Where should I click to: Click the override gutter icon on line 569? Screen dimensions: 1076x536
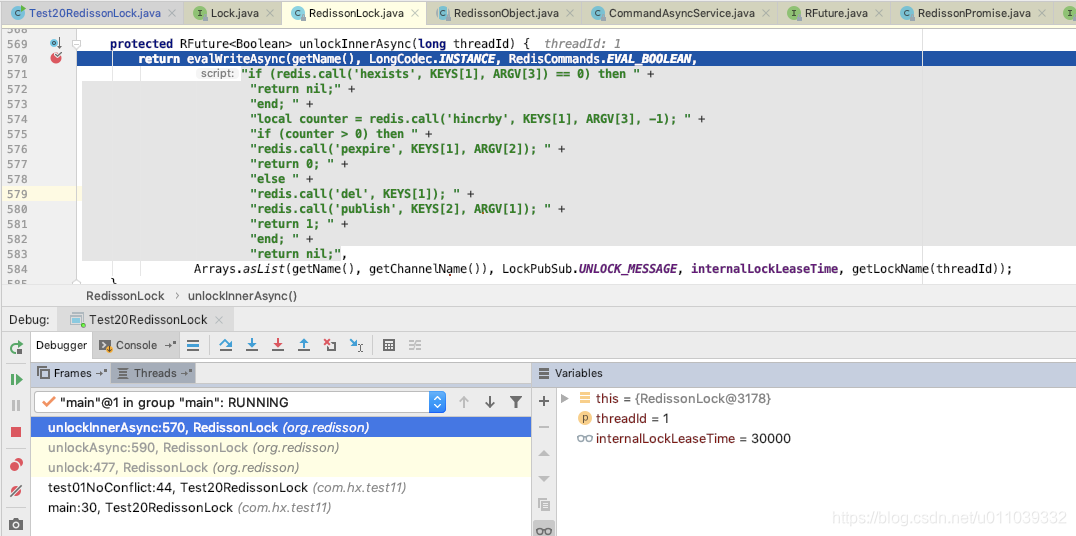click(56, 44)
